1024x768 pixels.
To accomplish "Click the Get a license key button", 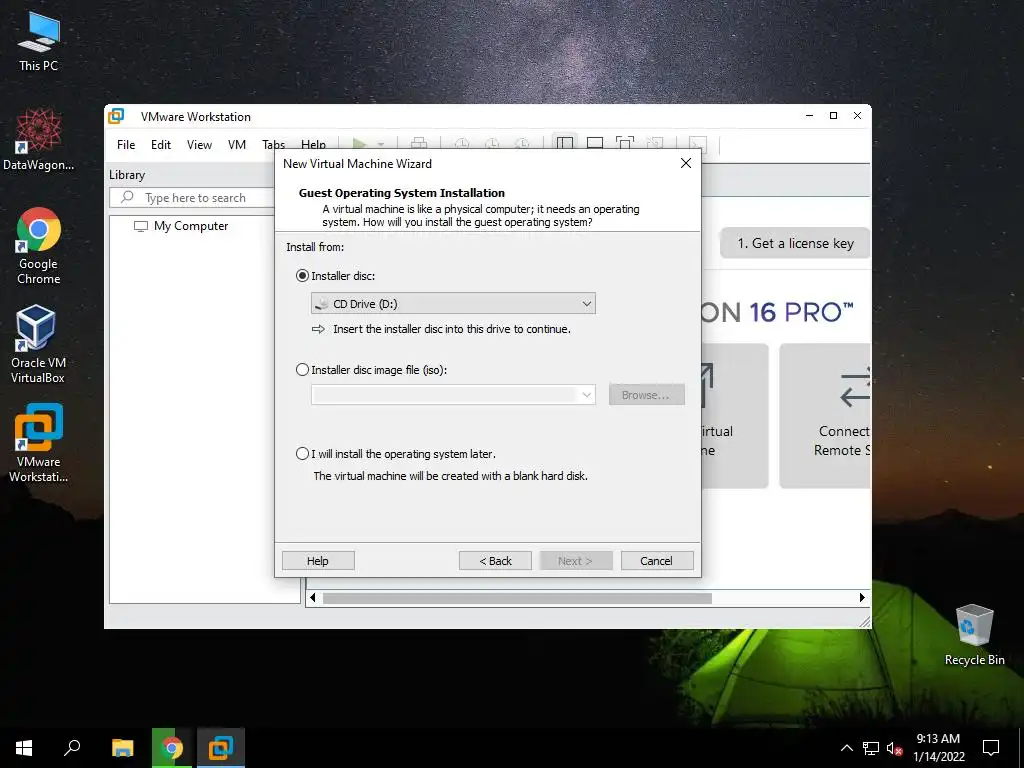I will tap(795, 243).
